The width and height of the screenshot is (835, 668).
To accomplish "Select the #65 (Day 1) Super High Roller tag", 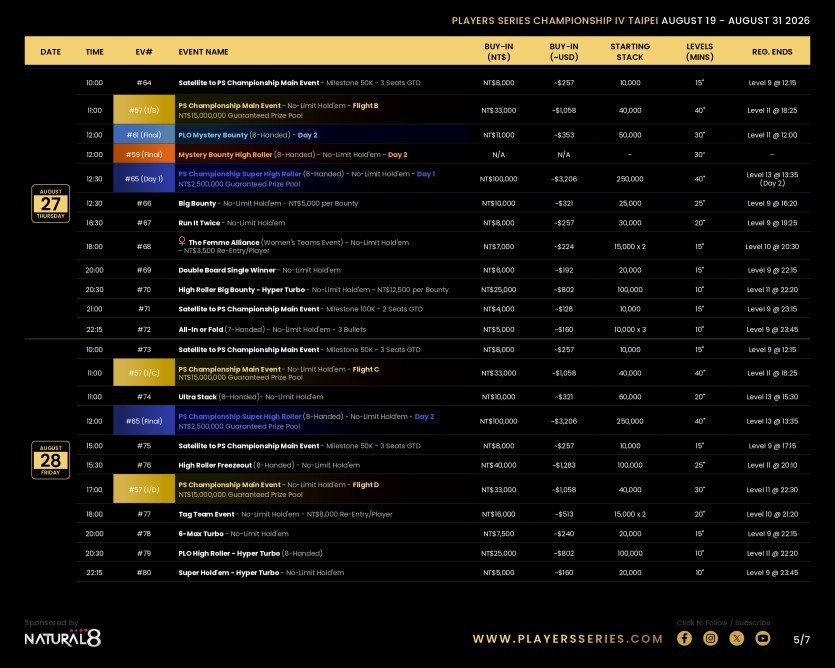I will (x=144, y=178).
